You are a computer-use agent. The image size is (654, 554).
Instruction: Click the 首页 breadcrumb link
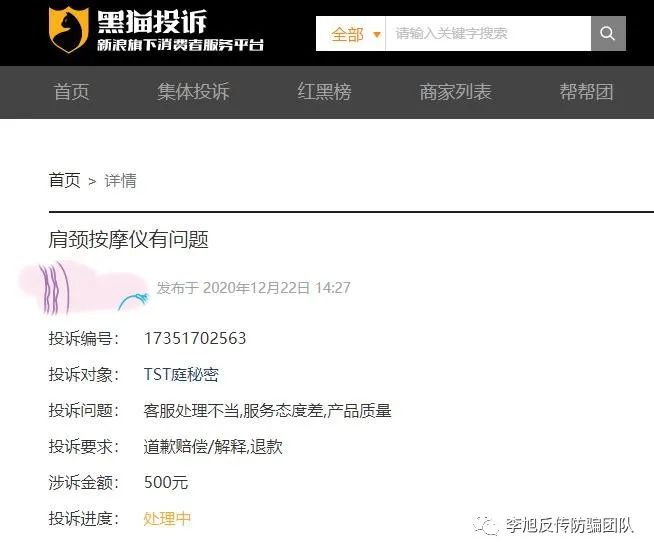click(x=65, y=181)
